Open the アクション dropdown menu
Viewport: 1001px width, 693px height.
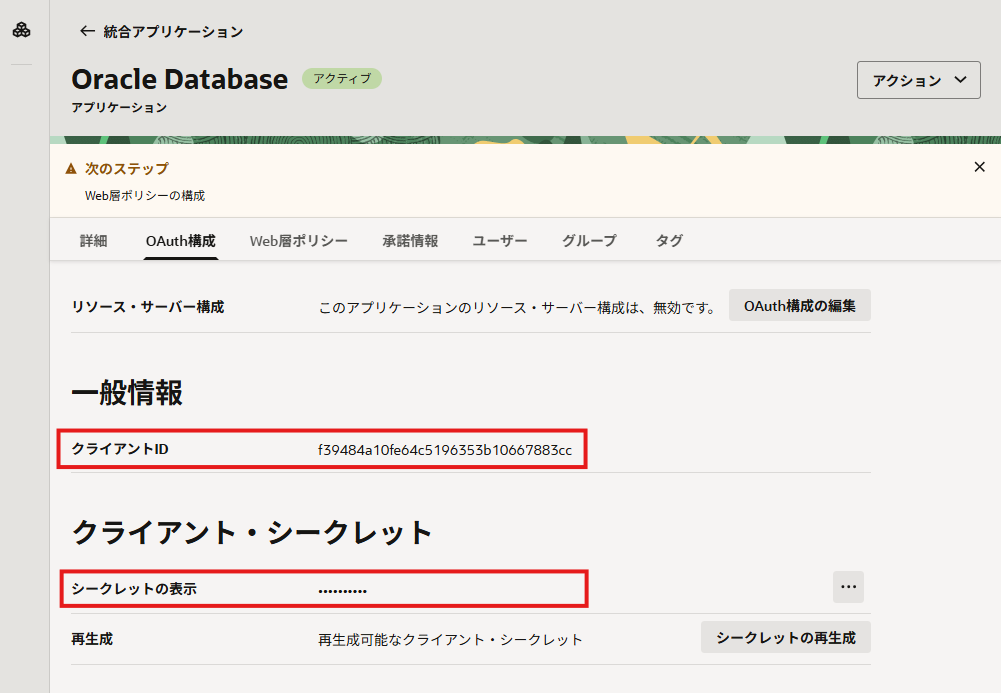pyautogui.click(x=918, y=79)
